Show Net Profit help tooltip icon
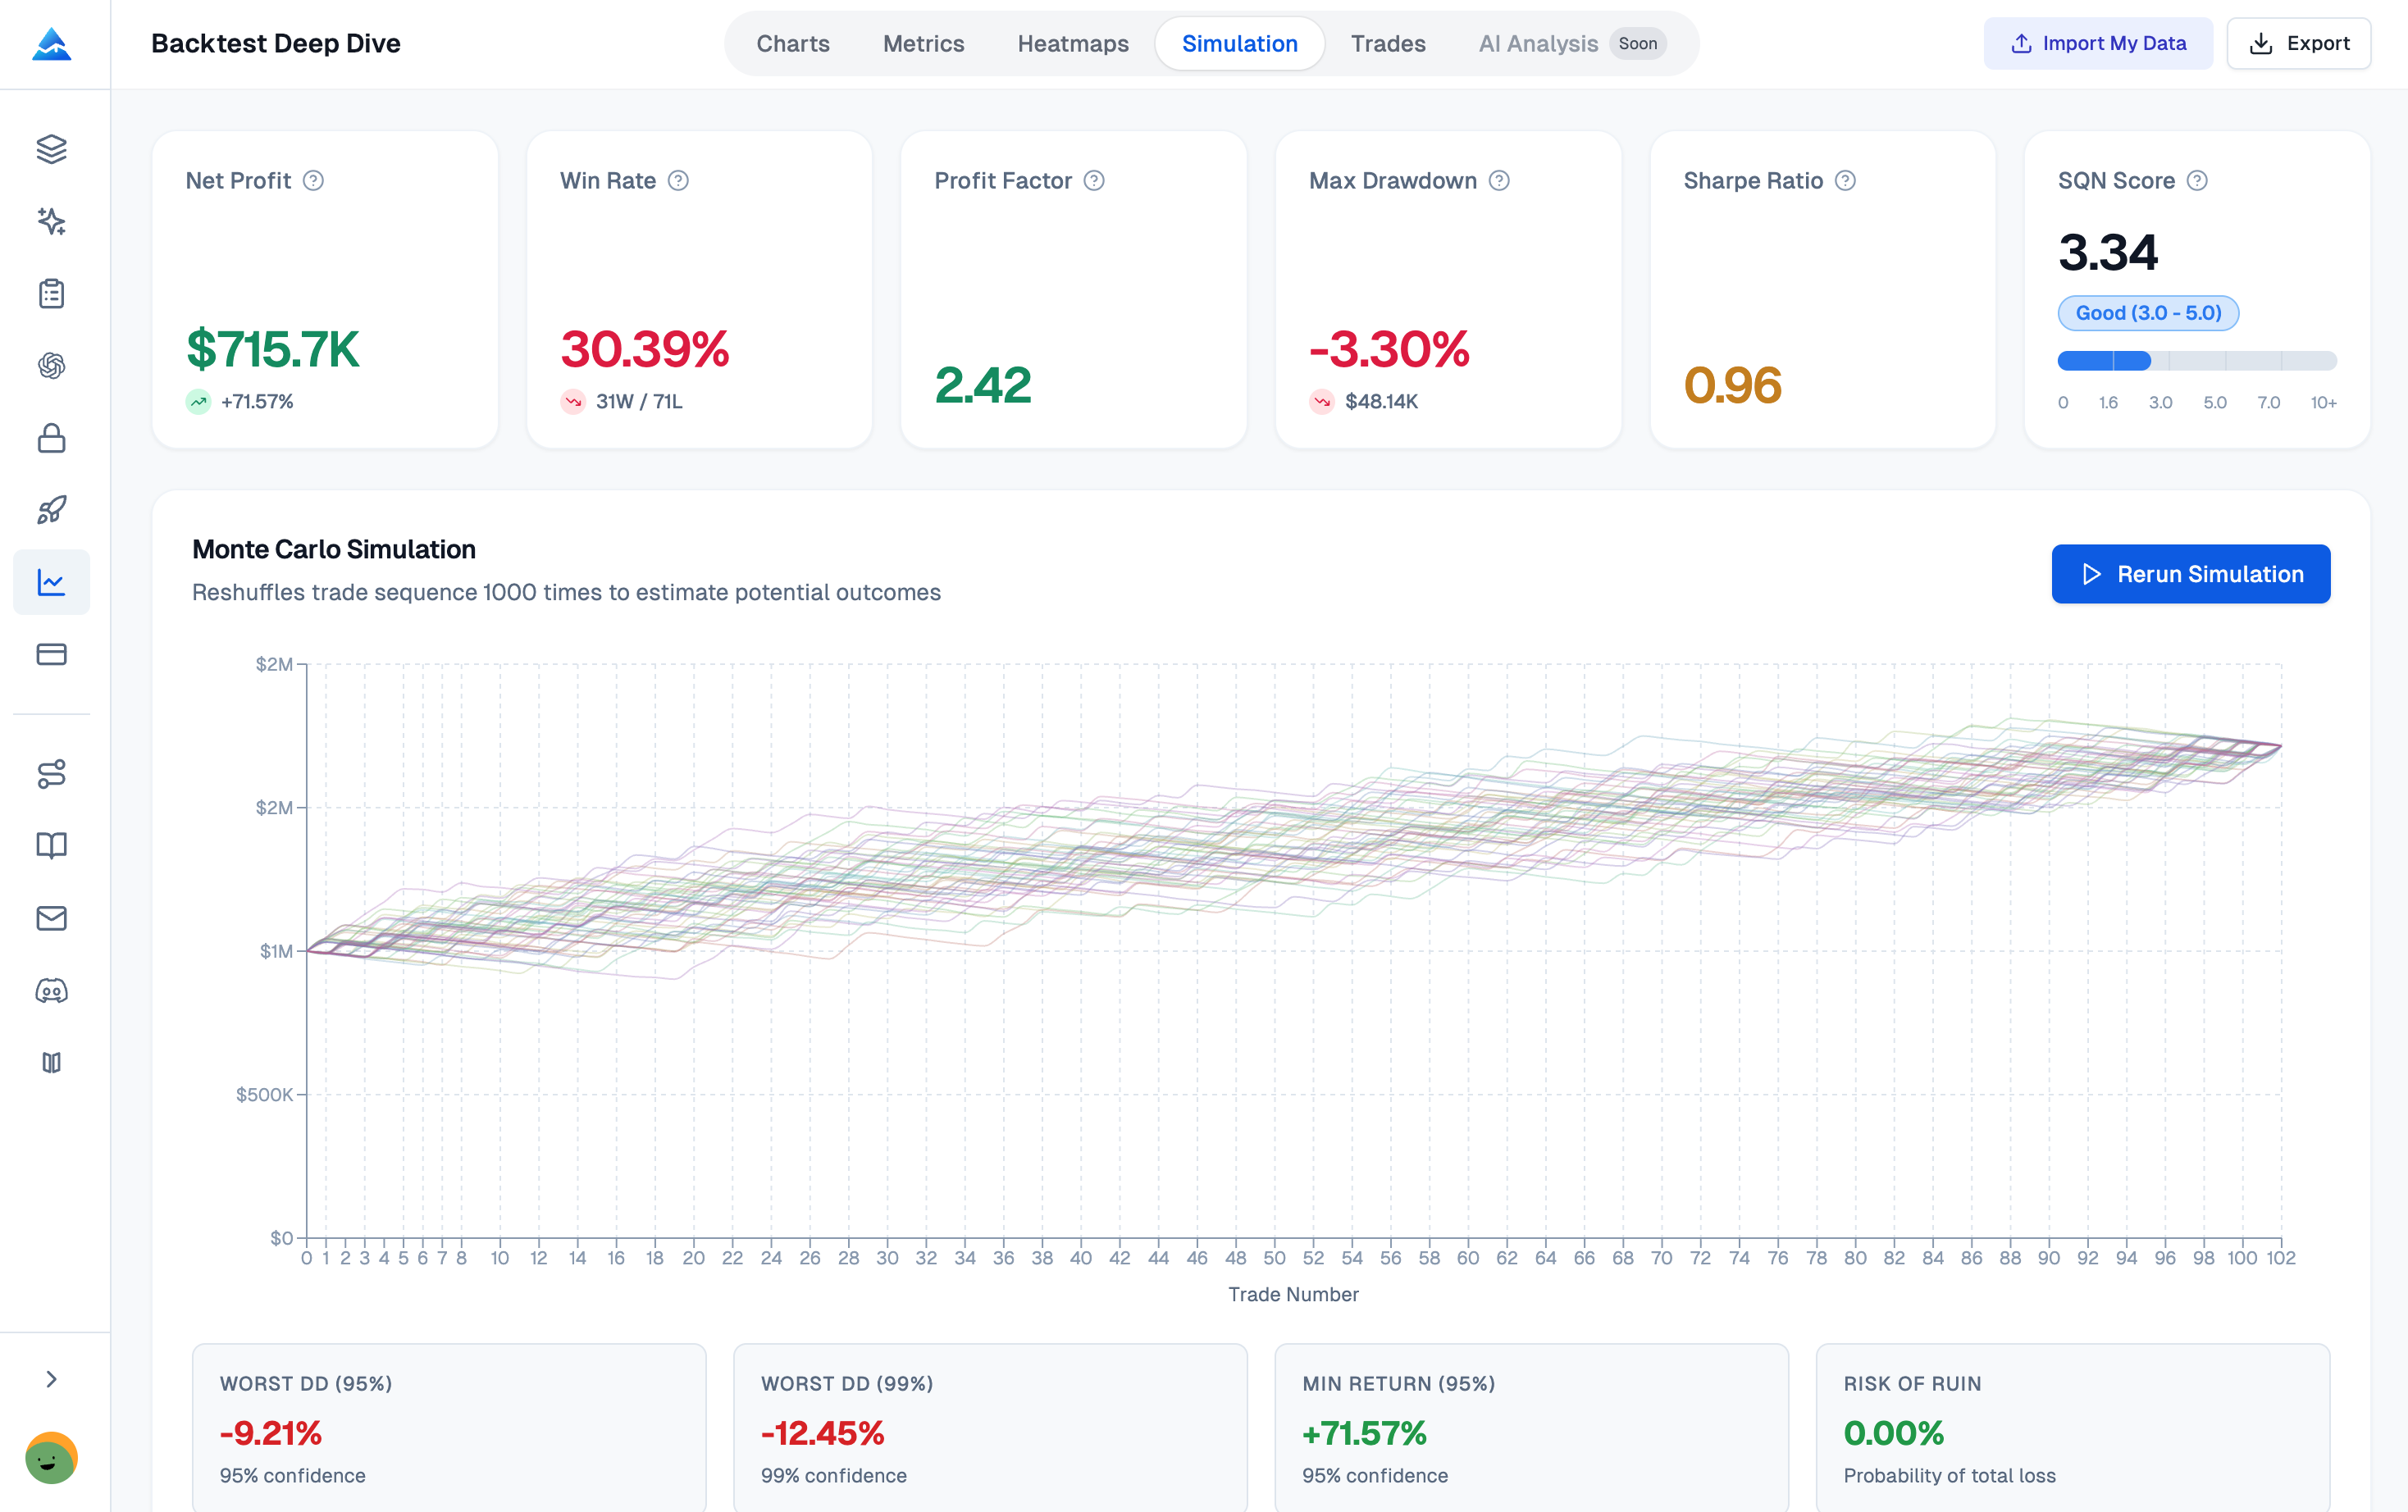Image resolution: width=2408 pixels, height=1512 pixels. point(313,181)
